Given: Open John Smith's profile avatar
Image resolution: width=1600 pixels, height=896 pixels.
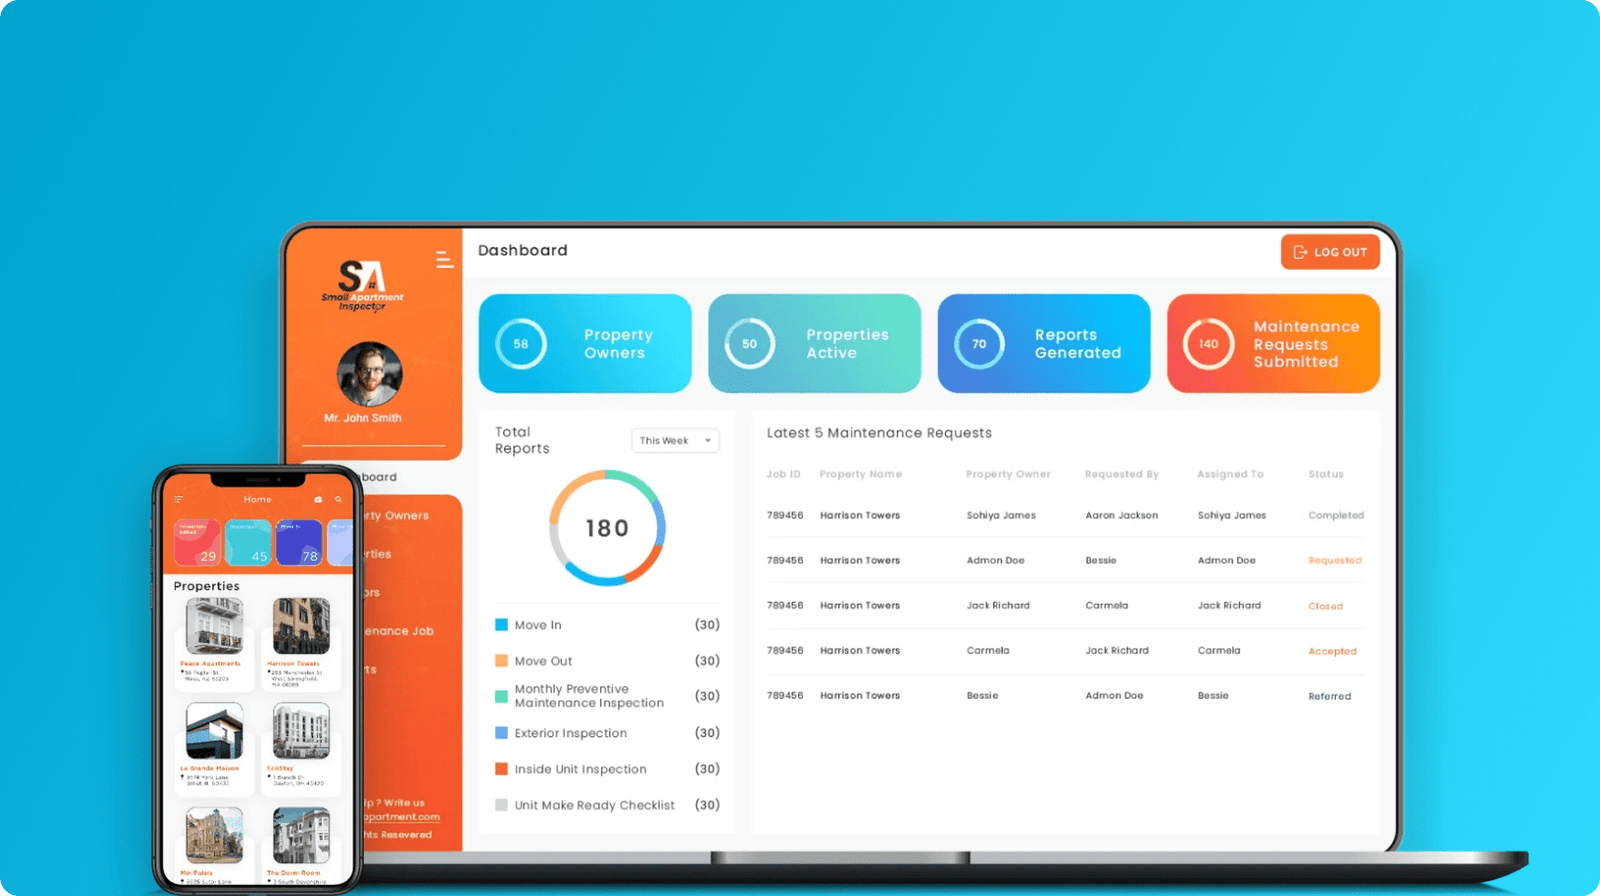Looking at the screenshot, I should 369,375.
